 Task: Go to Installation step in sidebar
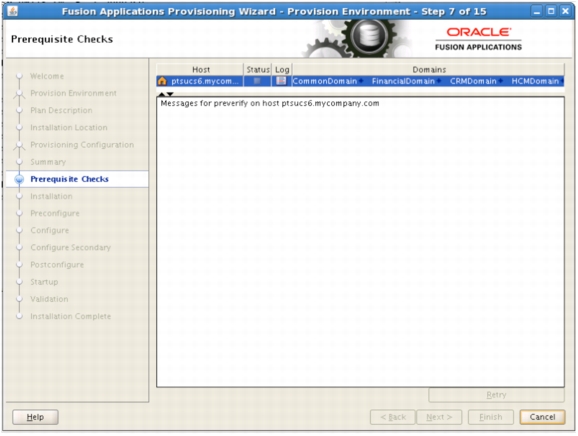(51, 196)
